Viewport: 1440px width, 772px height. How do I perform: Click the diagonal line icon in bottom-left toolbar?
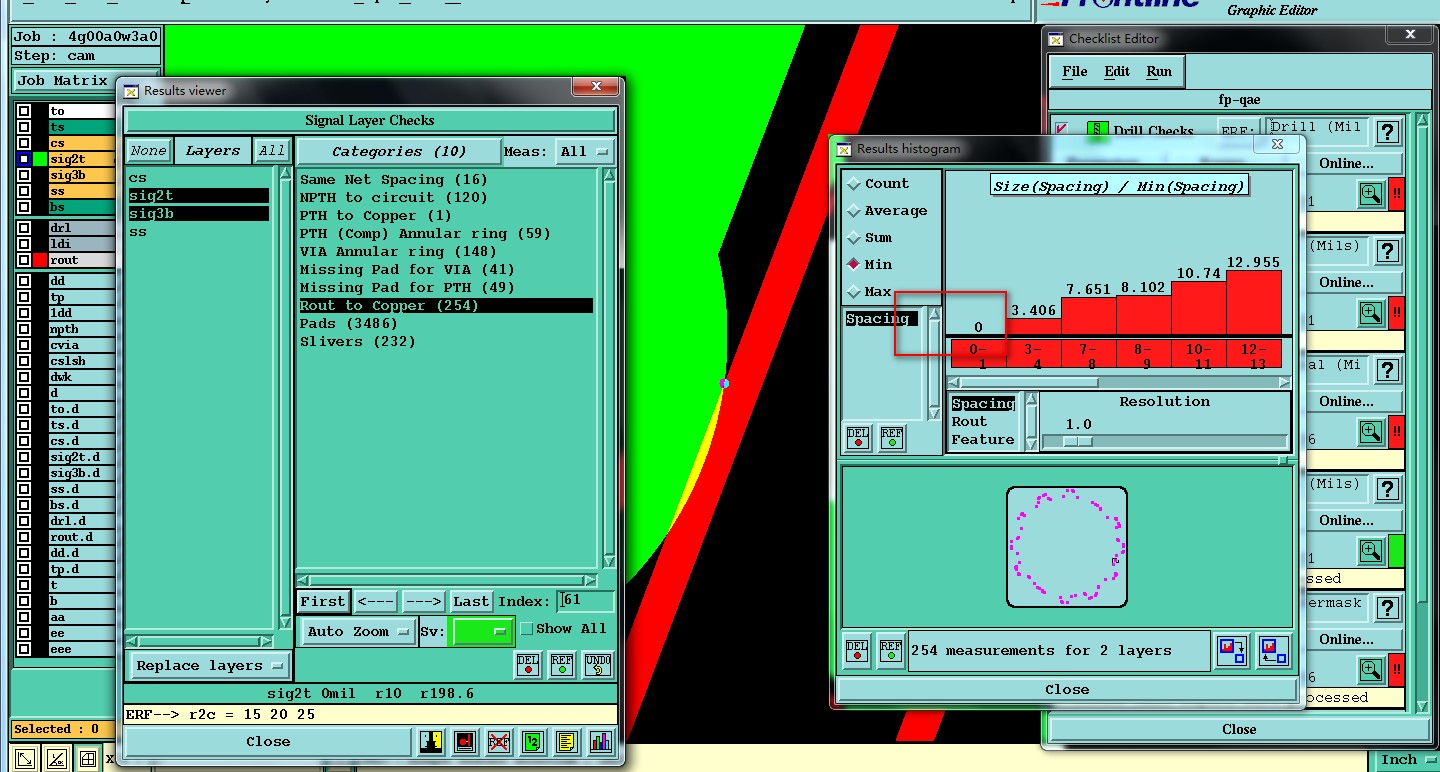click(57, 759)
